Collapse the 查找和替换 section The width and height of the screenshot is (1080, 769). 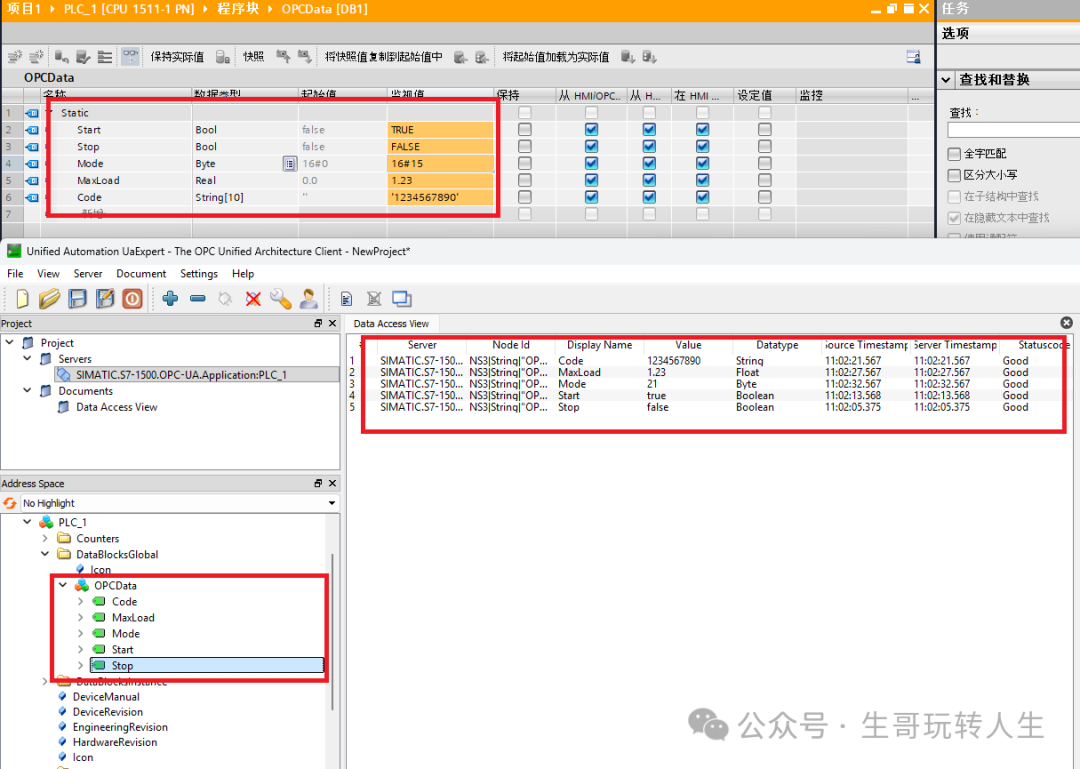tap(946, 79)
